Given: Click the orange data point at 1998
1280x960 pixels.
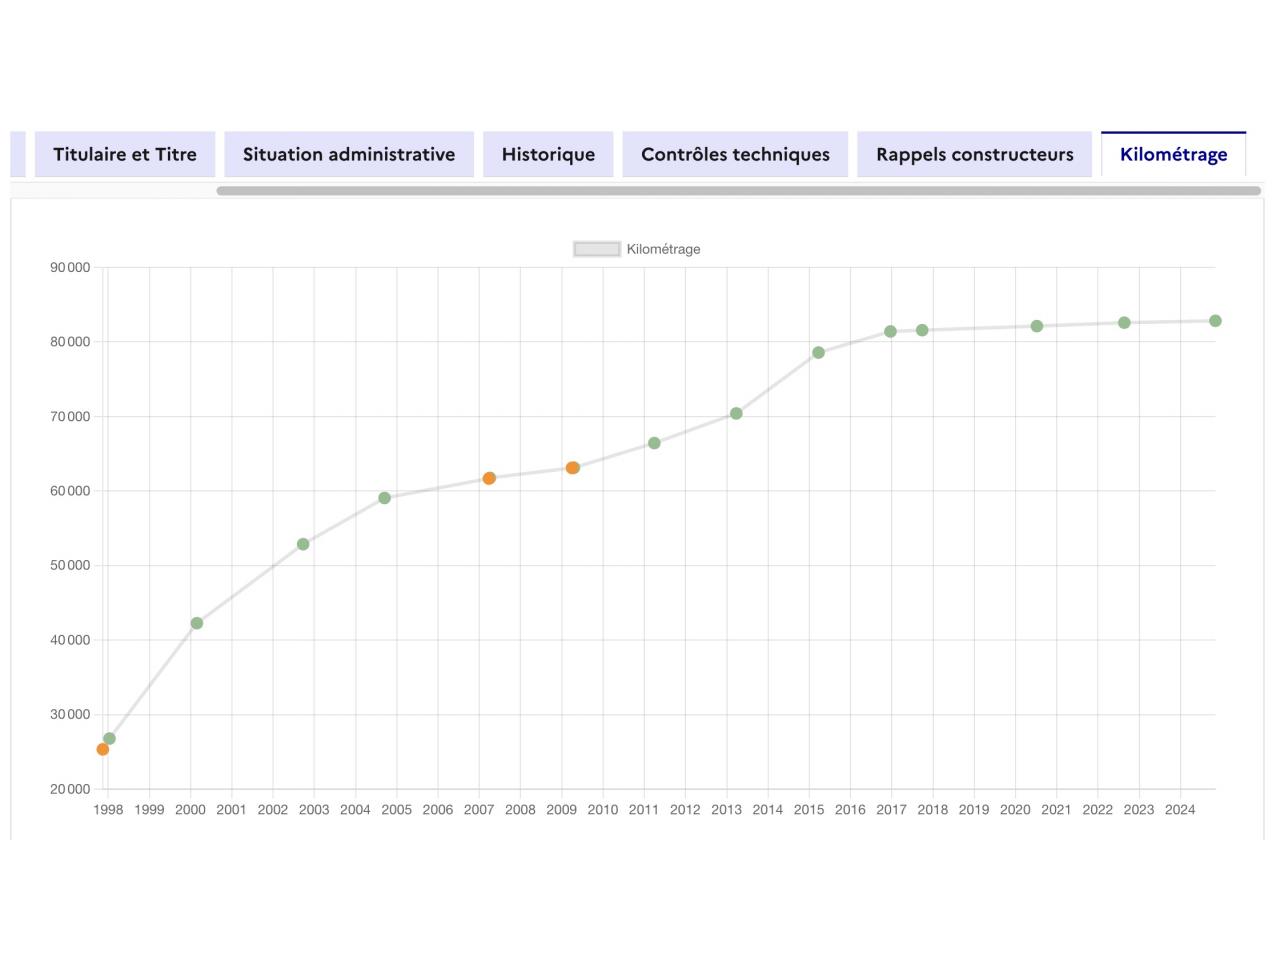Looking at the screenshot, I should (x=102, y=749).
